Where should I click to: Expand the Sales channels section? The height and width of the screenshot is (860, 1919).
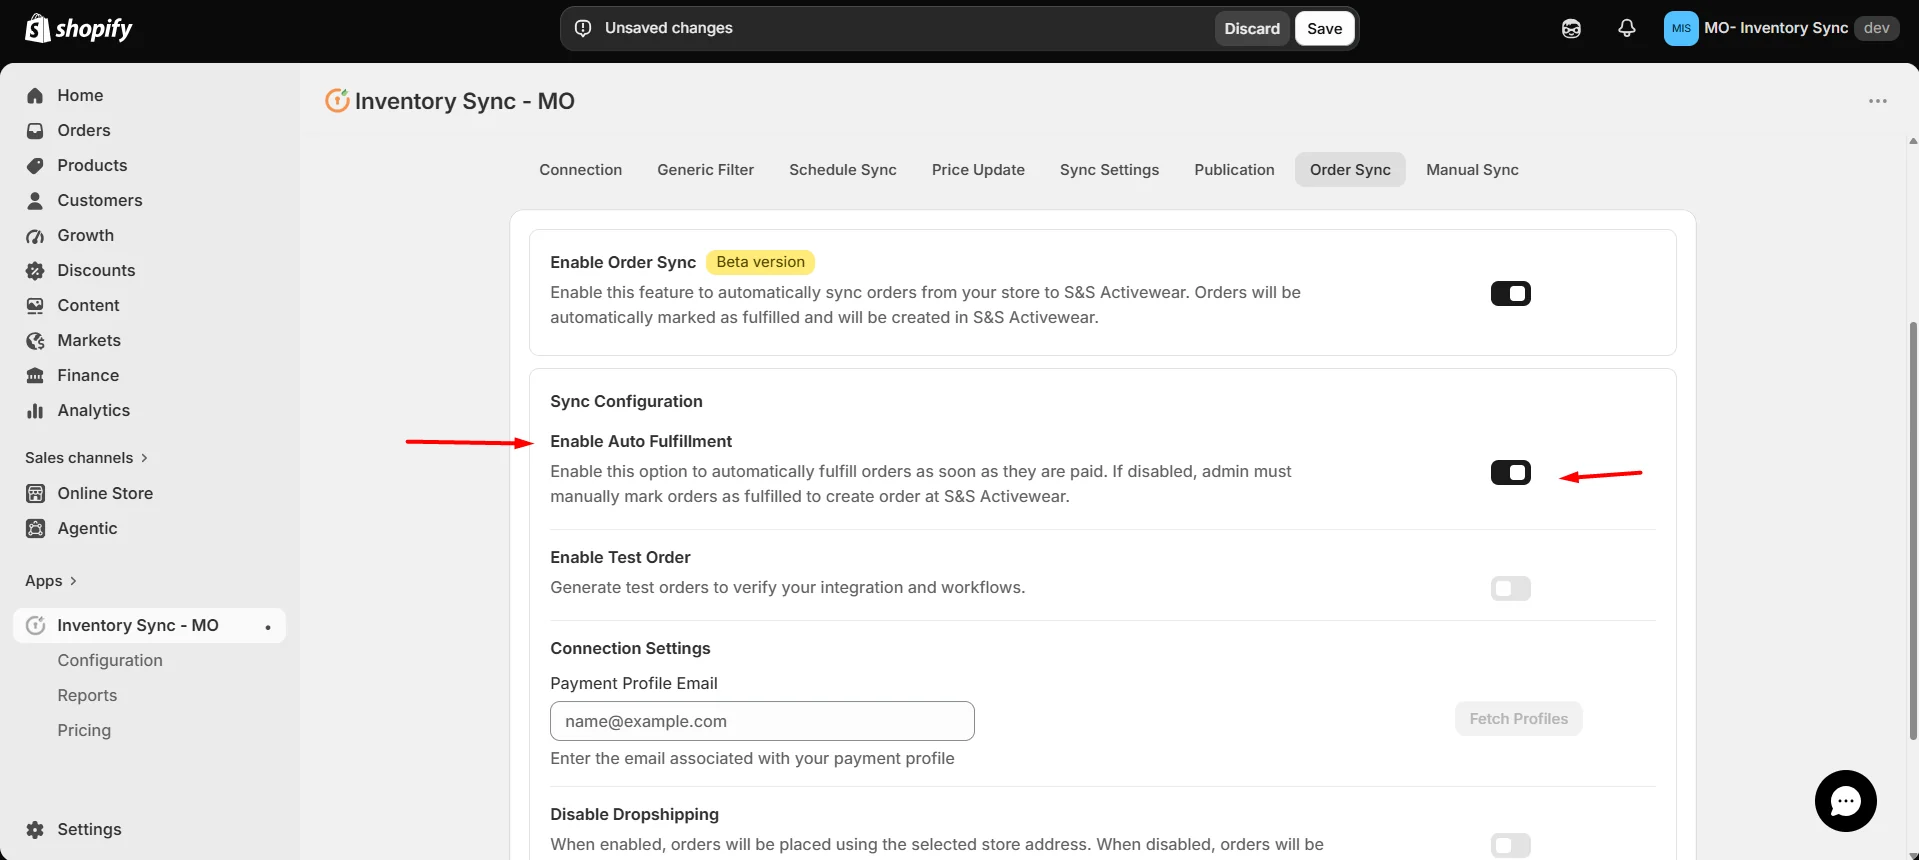[87, 458]
